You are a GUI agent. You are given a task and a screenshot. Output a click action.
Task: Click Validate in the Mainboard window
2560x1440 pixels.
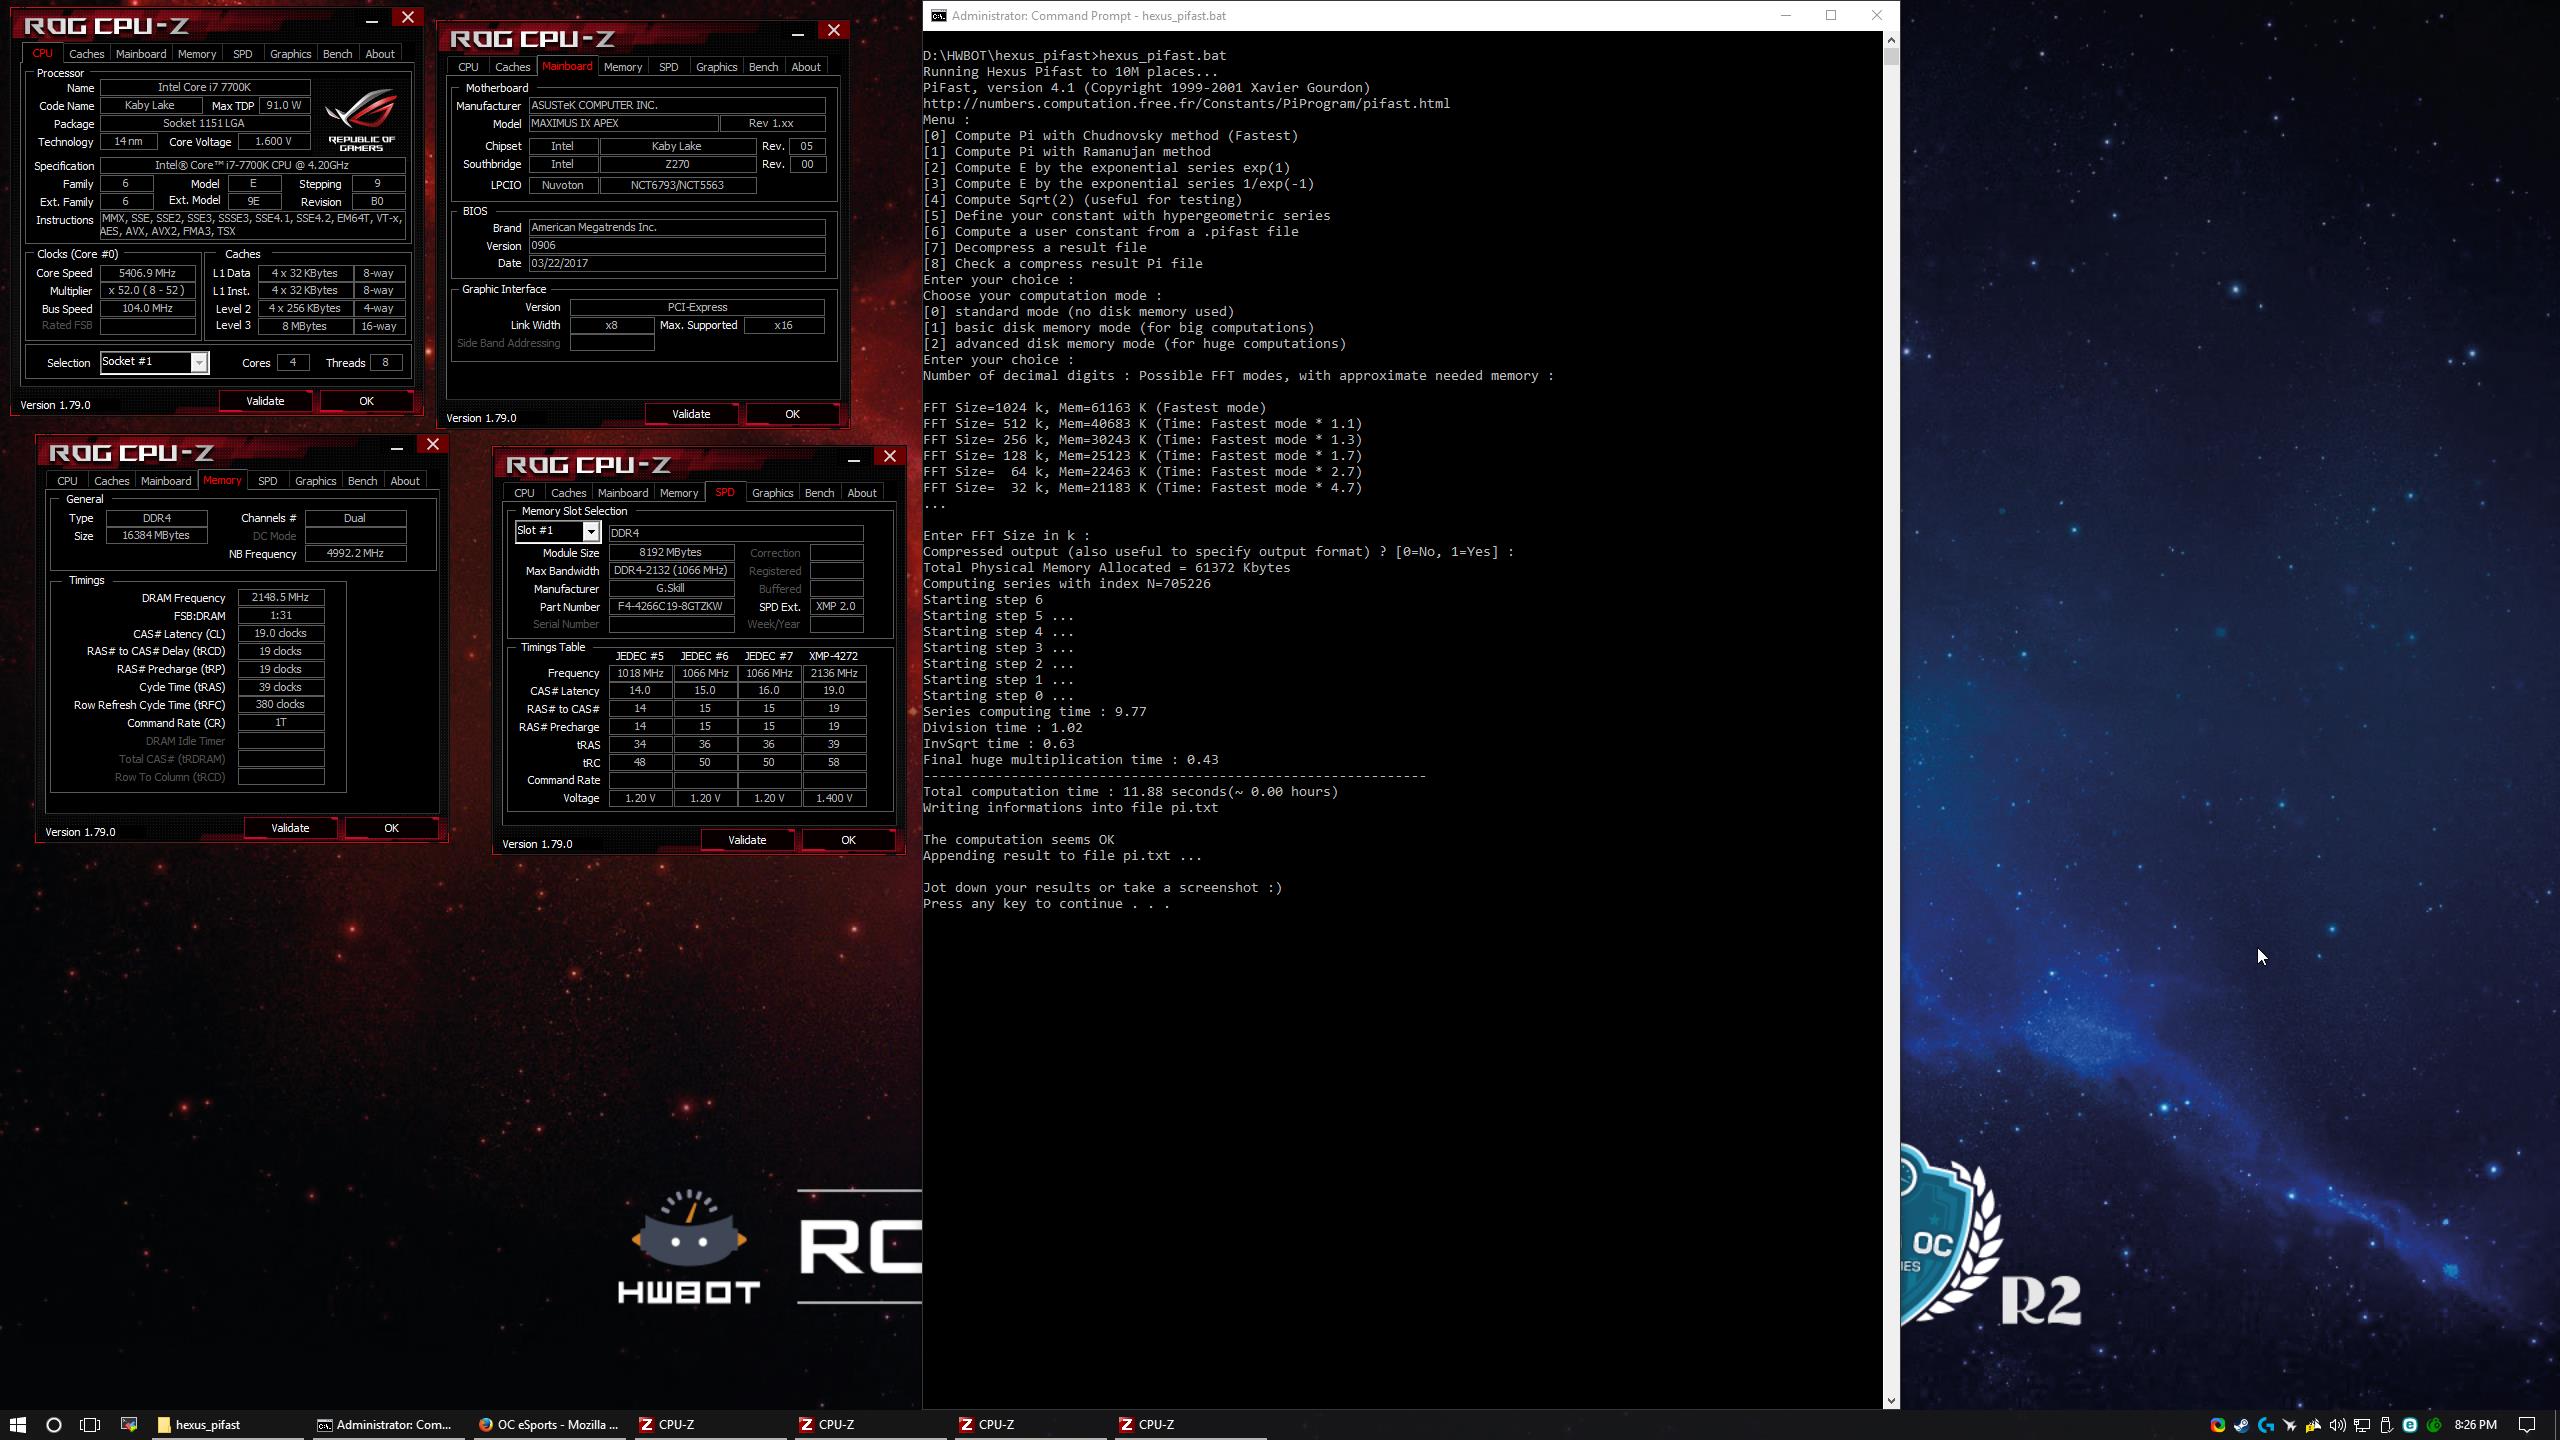click(691, 414)
